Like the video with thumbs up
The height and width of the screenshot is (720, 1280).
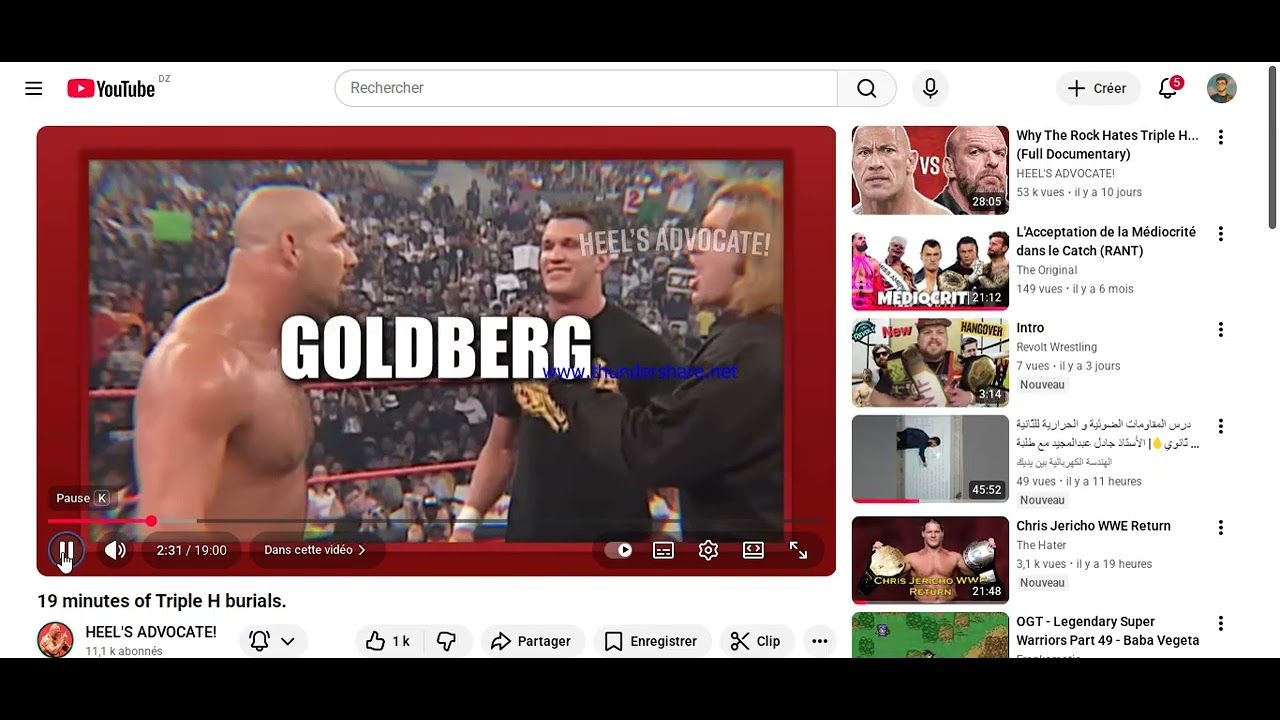[x=388, y=641]
